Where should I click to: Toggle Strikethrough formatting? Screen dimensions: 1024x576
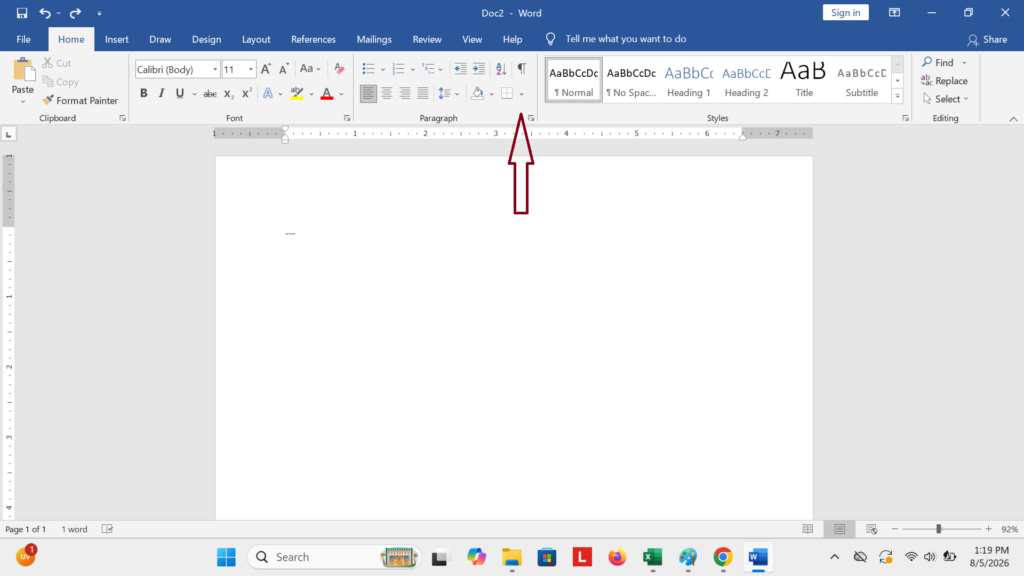point(210,94)
